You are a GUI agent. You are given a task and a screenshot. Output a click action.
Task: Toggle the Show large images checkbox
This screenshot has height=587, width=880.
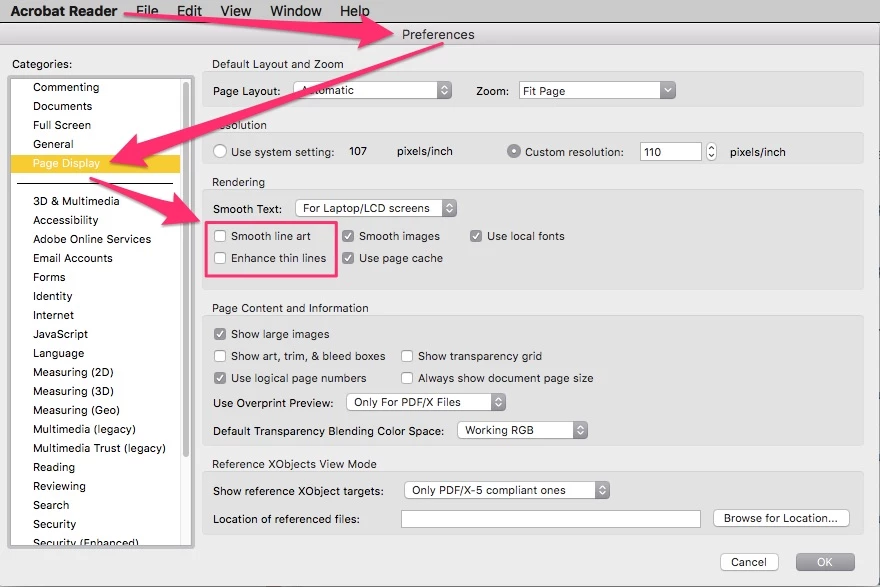click(x=220, y=334)
